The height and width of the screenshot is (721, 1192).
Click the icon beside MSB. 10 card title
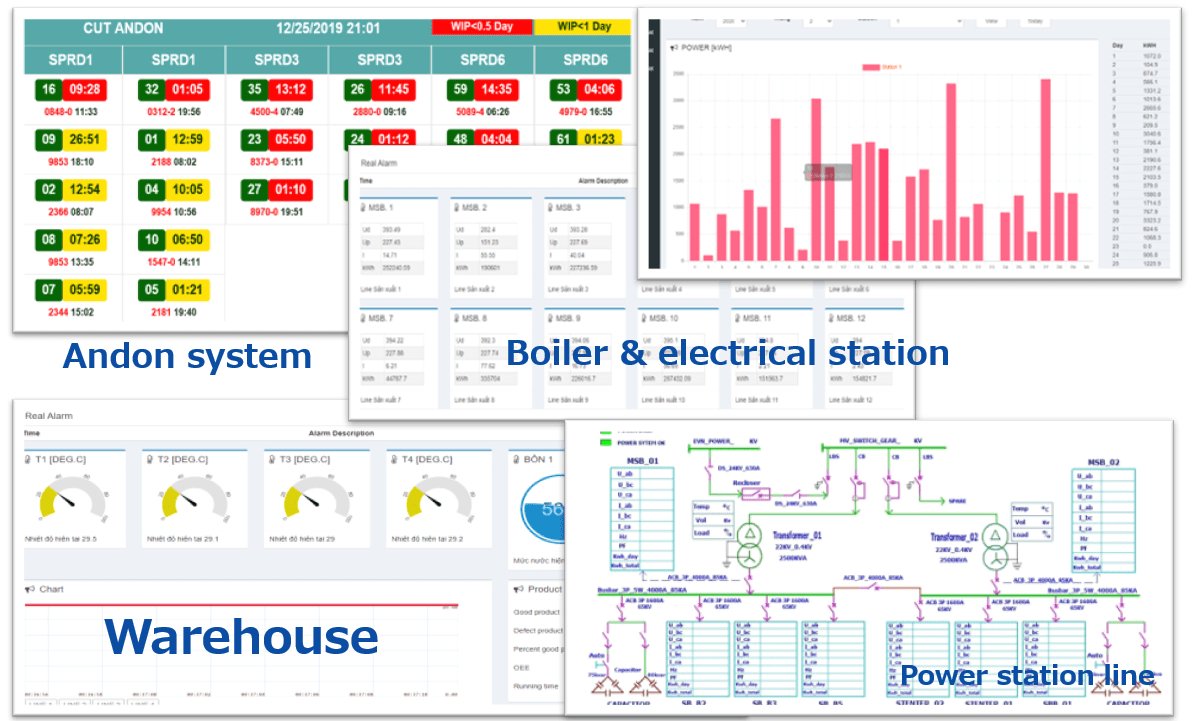pos(644,318)
